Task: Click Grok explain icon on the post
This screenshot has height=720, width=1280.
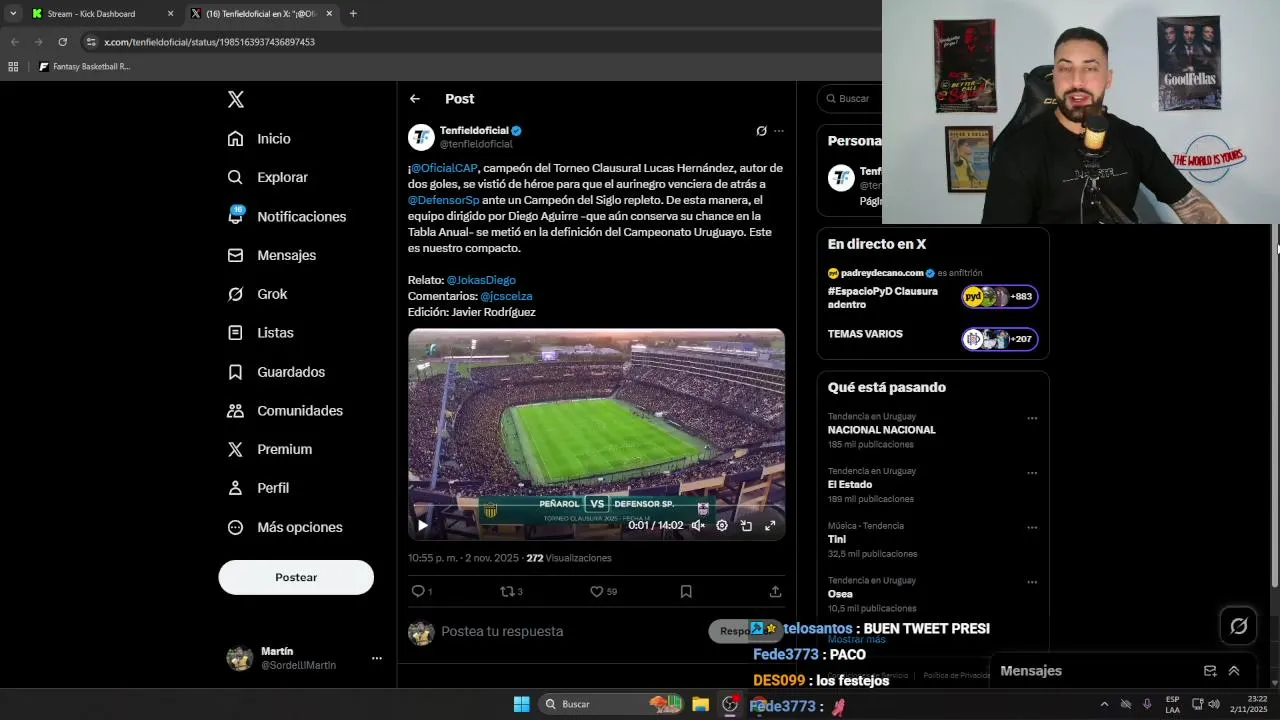Action: 761,131
